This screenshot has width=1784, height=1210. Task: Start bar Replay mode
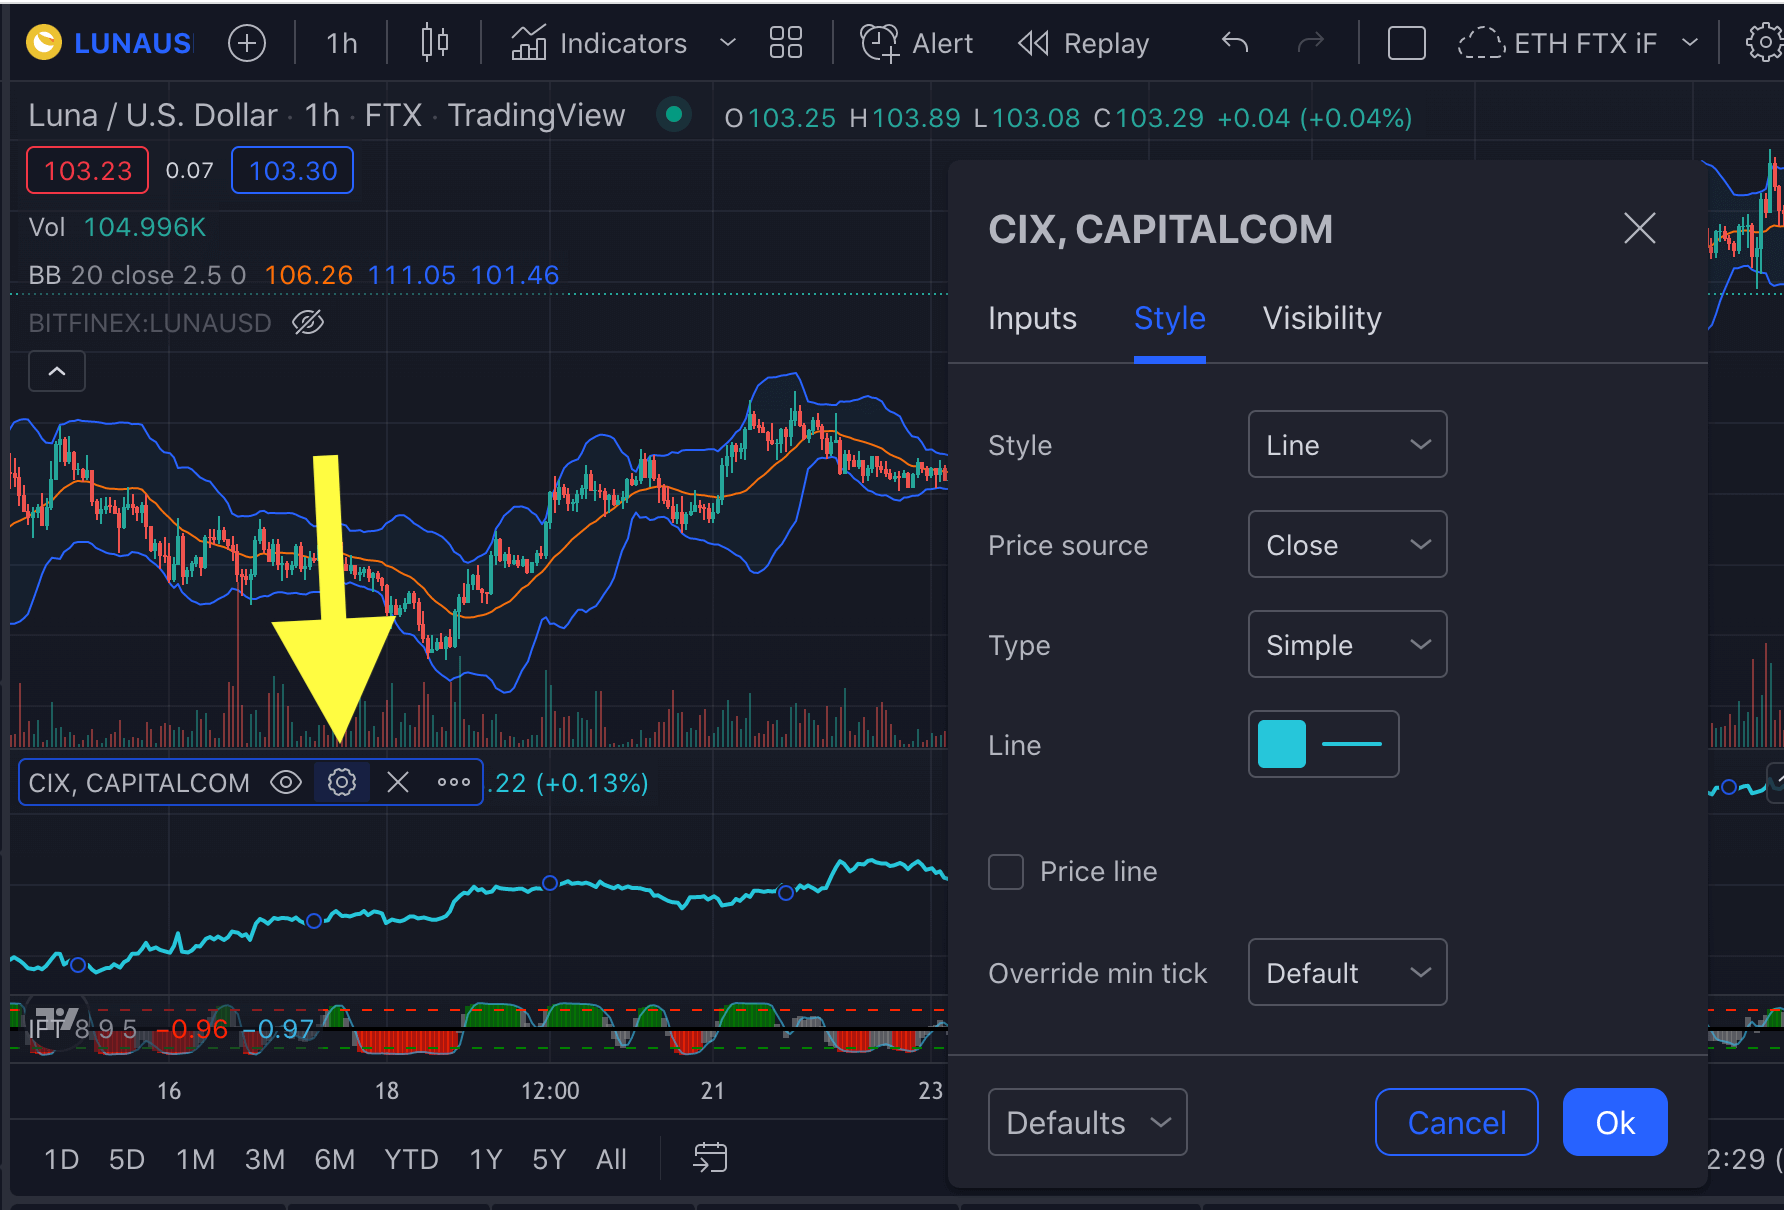click(x=1084, y=43)
